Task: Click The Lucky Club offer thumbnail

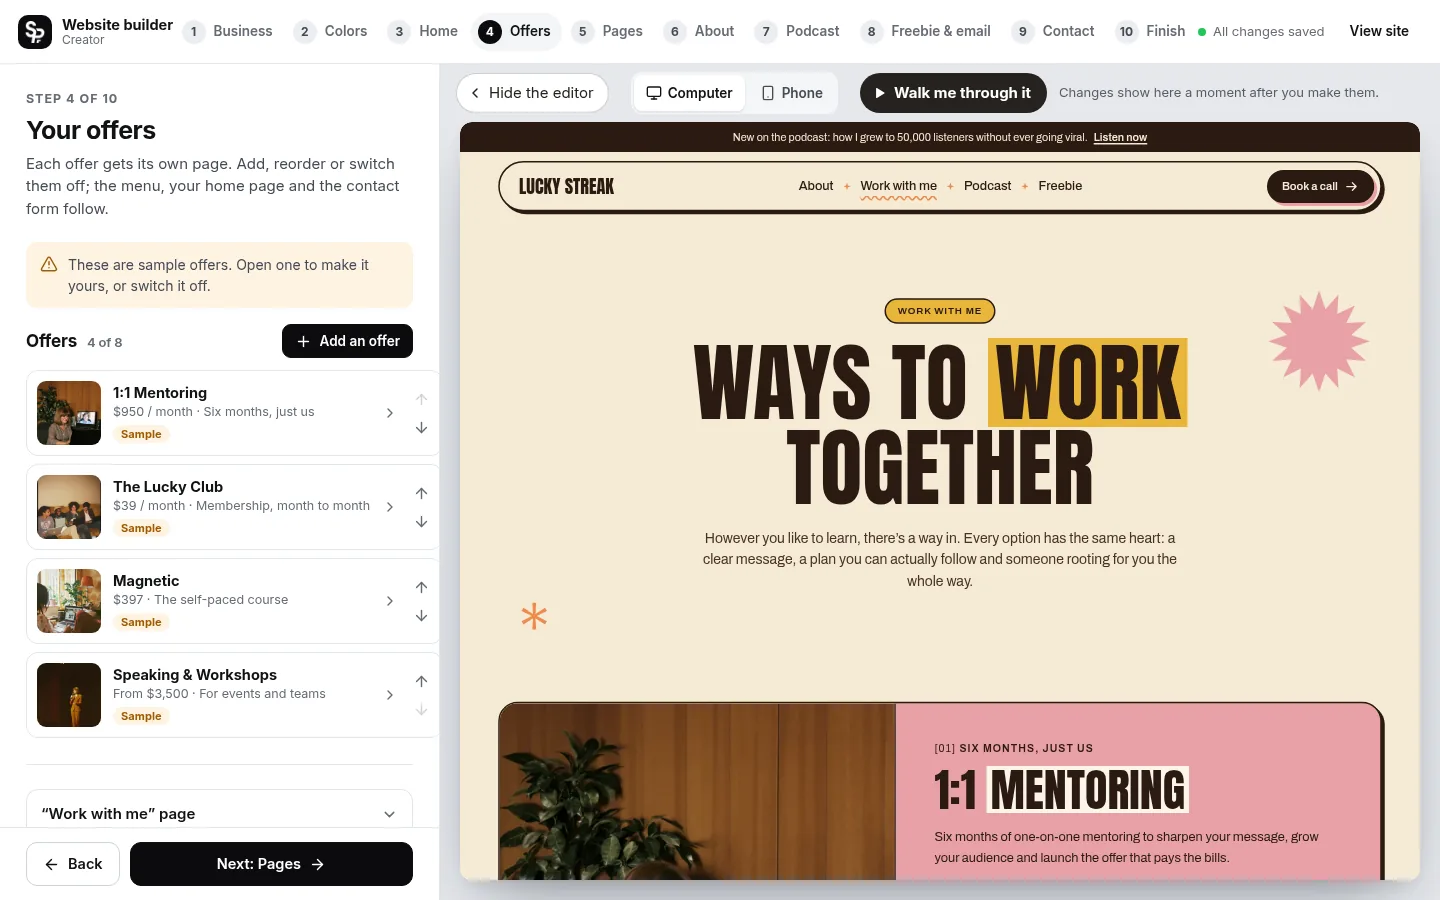Action: (x=69, y=507)
